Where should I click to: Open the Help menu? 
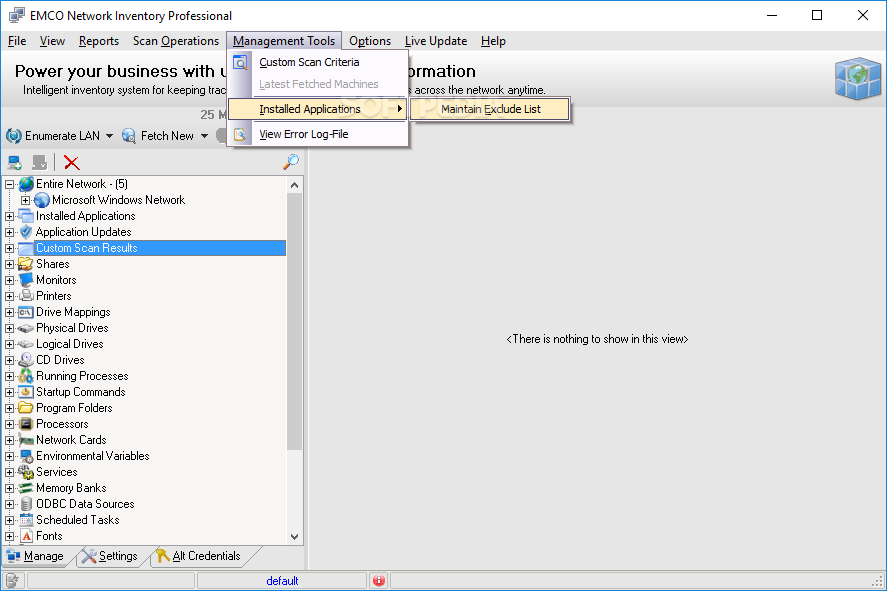(493, 41)
